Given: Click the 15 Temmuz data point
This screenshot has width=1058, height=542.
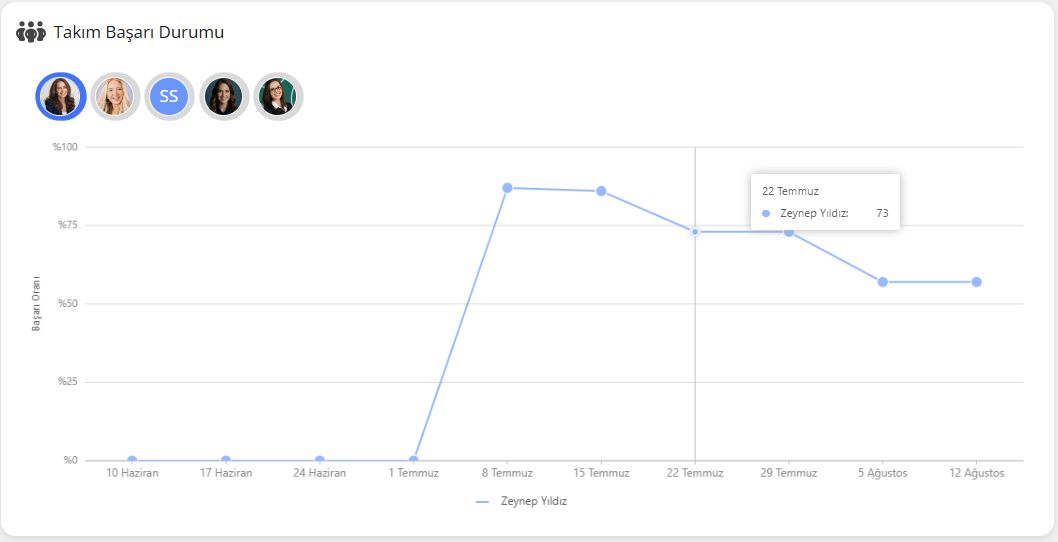Looking at the screenshot, I should click(x=601, y=191).
